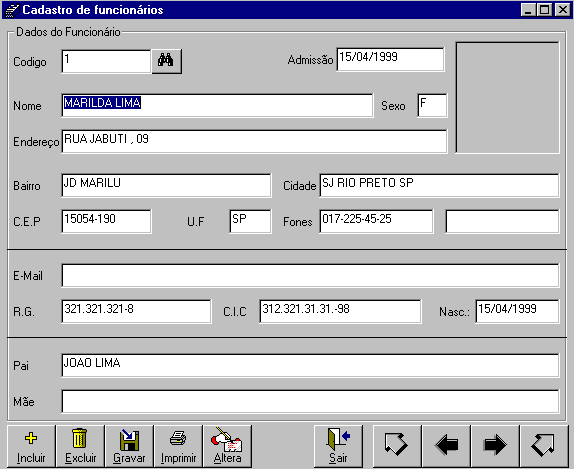Jump to first record with outlined arrow
The width and height of the screenshot is (574, 469).
coord(397,446)
